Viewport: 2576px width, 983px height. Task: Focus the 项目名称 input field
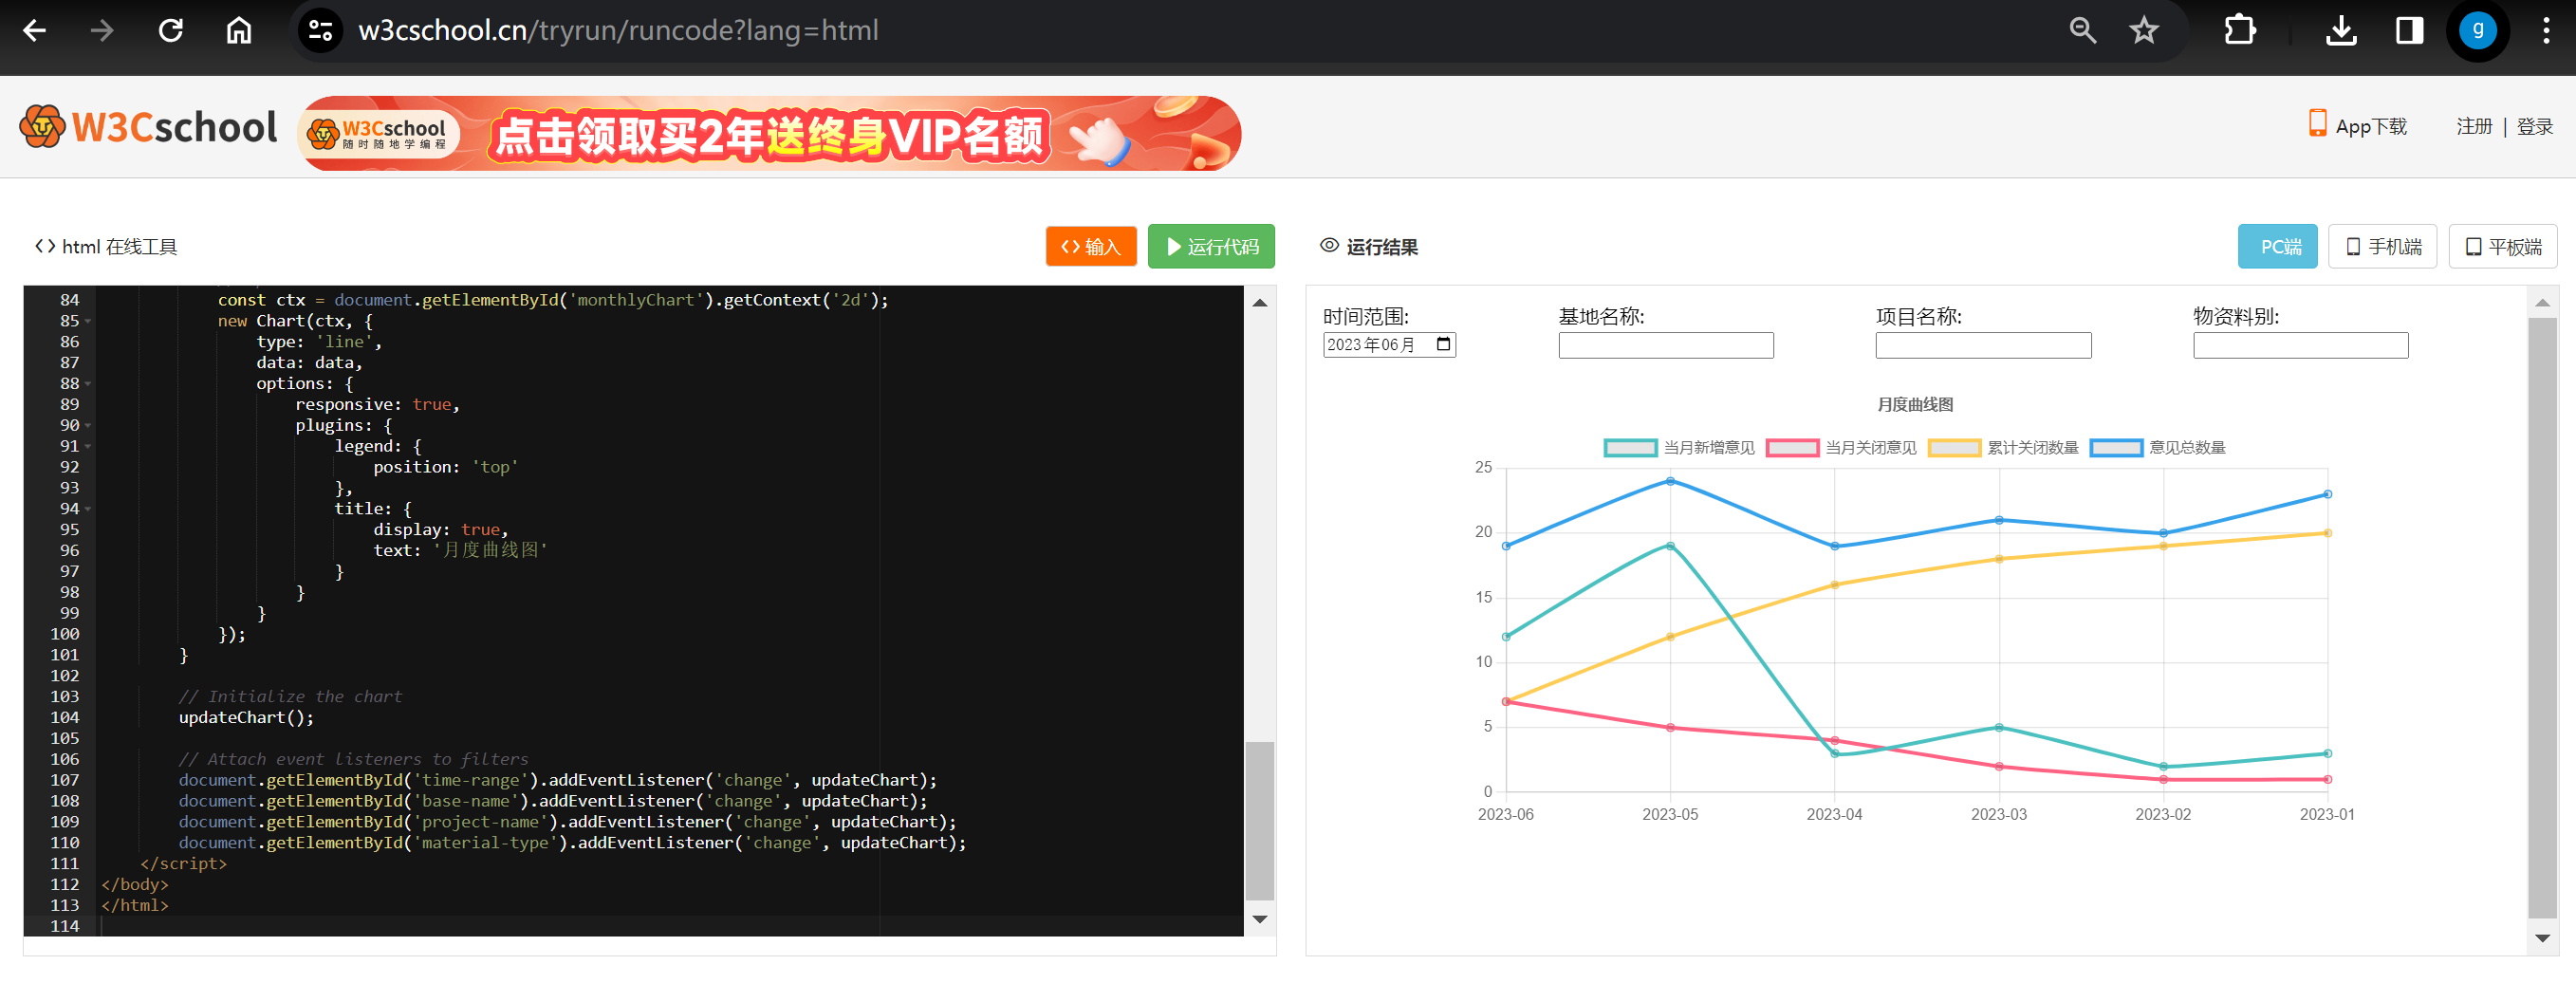[x=1983, y=346]
